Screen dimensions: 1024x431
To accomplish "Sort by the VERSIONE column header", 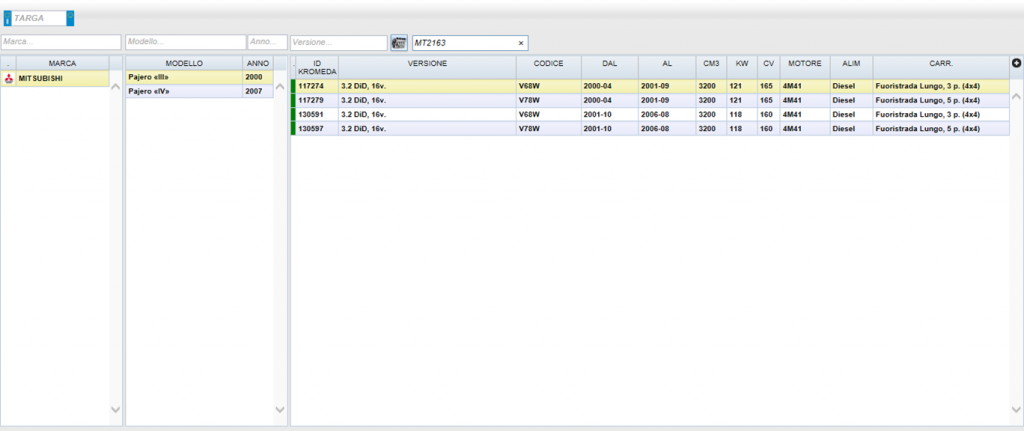I will [427, 63].
